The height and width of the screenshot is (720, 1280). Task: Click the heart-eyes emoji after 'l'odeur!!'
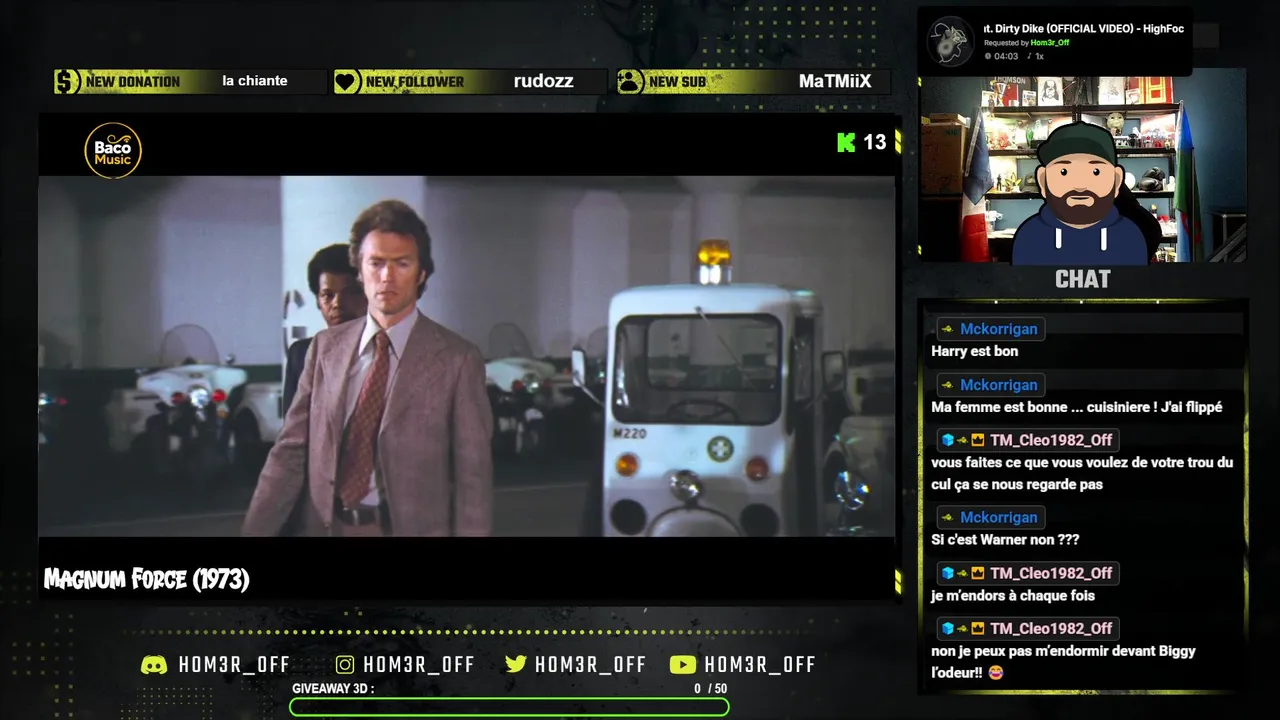[995, 673]
